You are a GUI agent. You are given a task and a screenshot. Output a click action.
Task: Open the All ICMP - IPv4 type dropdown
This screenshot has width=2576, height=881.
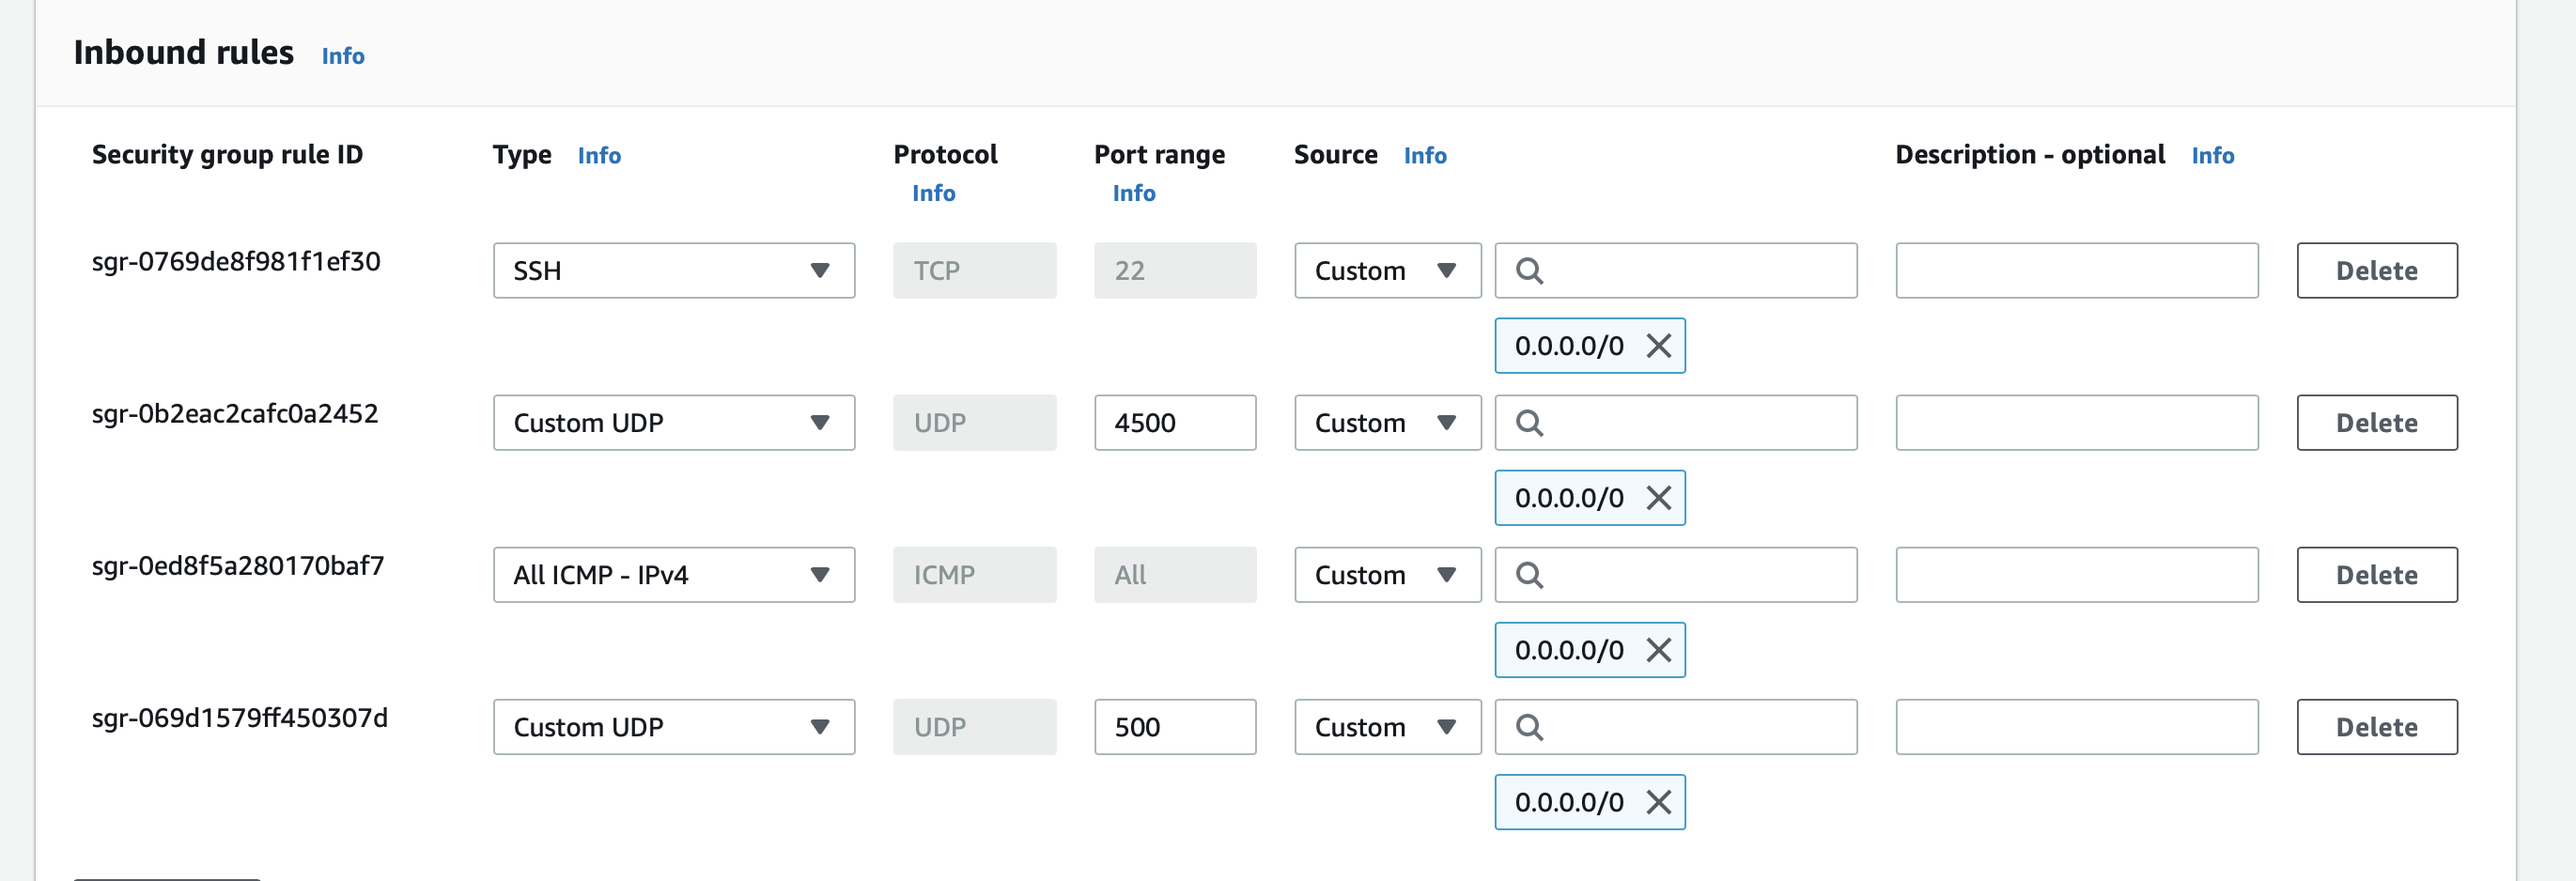tap(673, 575)
